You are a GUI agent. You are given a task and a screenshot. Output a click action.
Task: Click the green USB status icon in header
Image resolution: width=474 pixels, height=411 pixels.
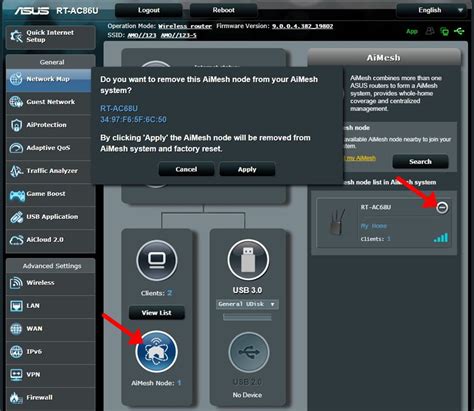click(x=459, y=31)
